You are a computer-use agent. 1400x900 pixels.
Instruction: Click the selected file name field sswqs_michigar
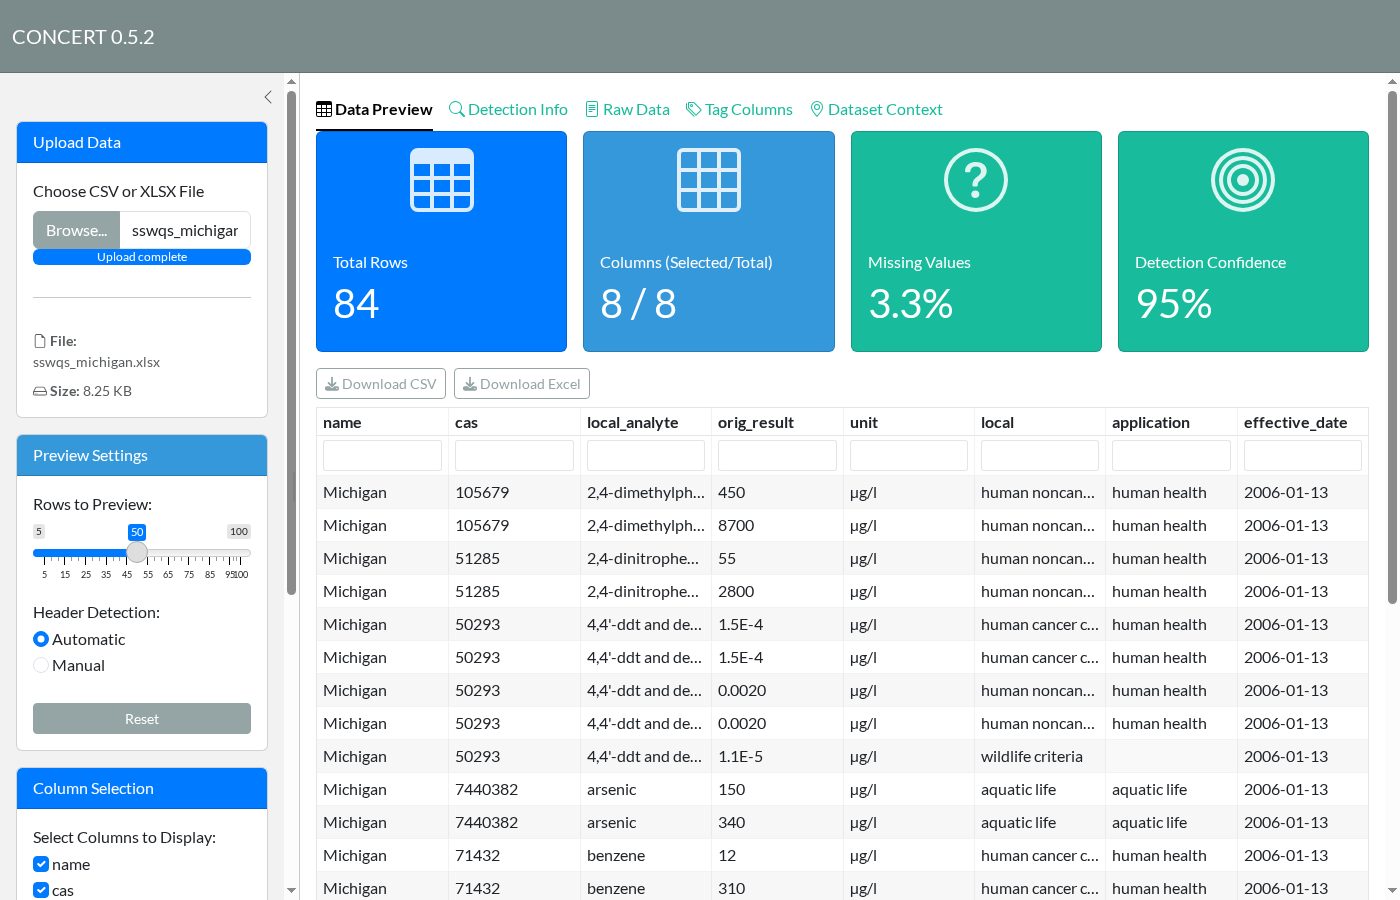pyautogui.click(x=185, y=230)
